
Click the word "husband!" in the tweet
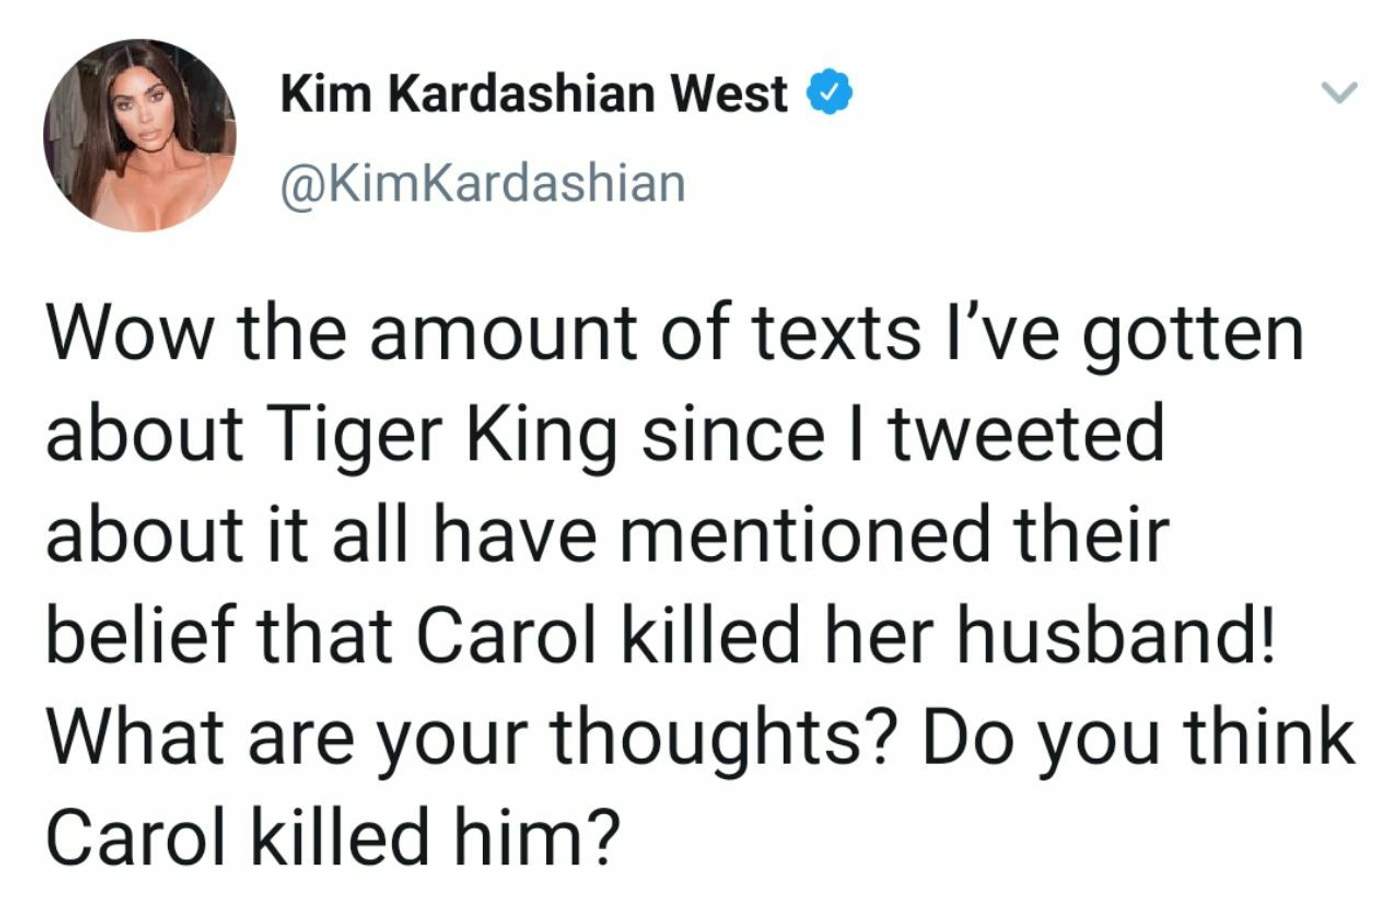tap(1116, 635)
